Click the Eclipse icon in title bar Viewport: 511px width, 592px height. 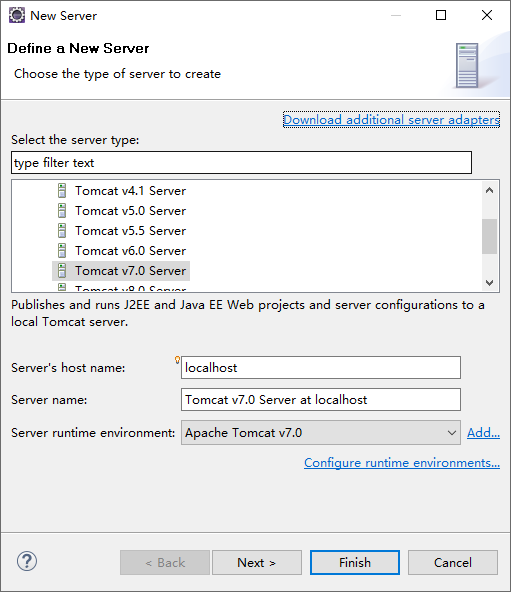coord(17,15)
